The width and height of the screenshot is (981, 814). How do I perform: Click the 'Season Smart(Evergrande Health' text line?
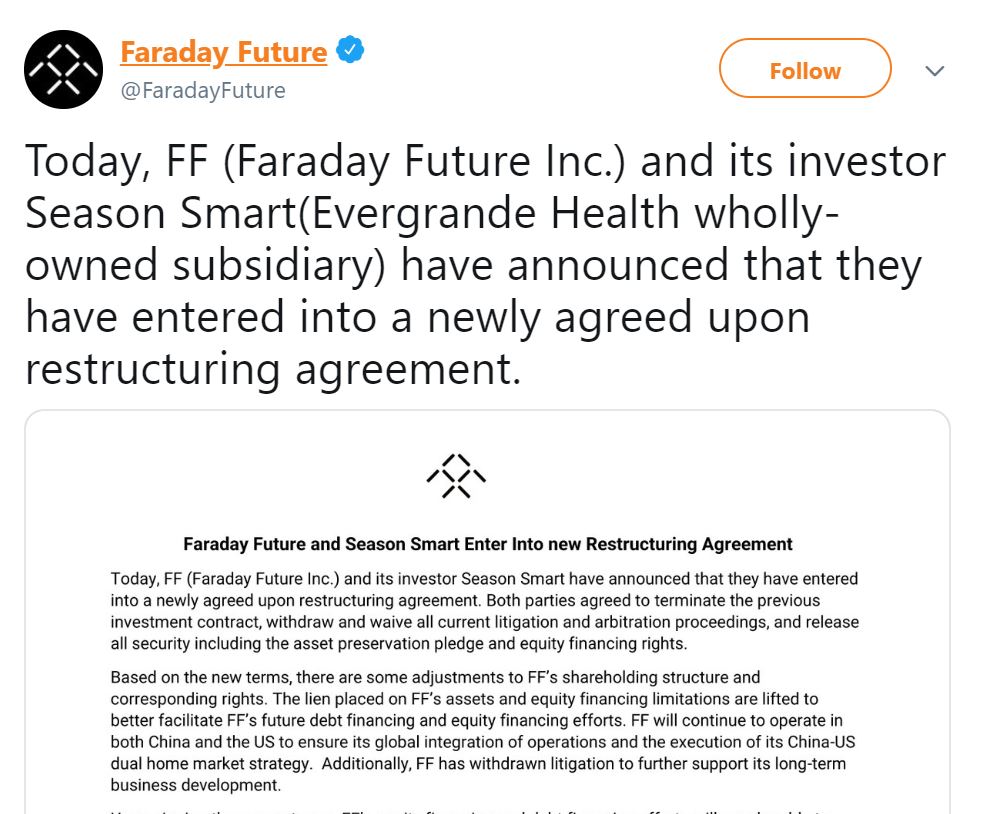[432, 213]
